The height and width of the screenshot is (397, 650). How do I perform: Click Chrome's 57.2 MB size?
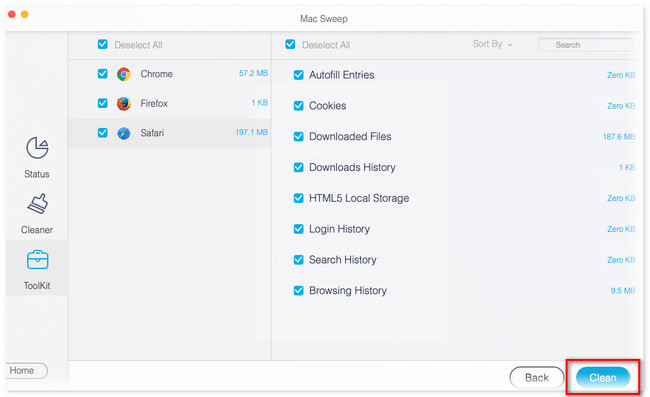pyautogui.click(x=253, y=73)
